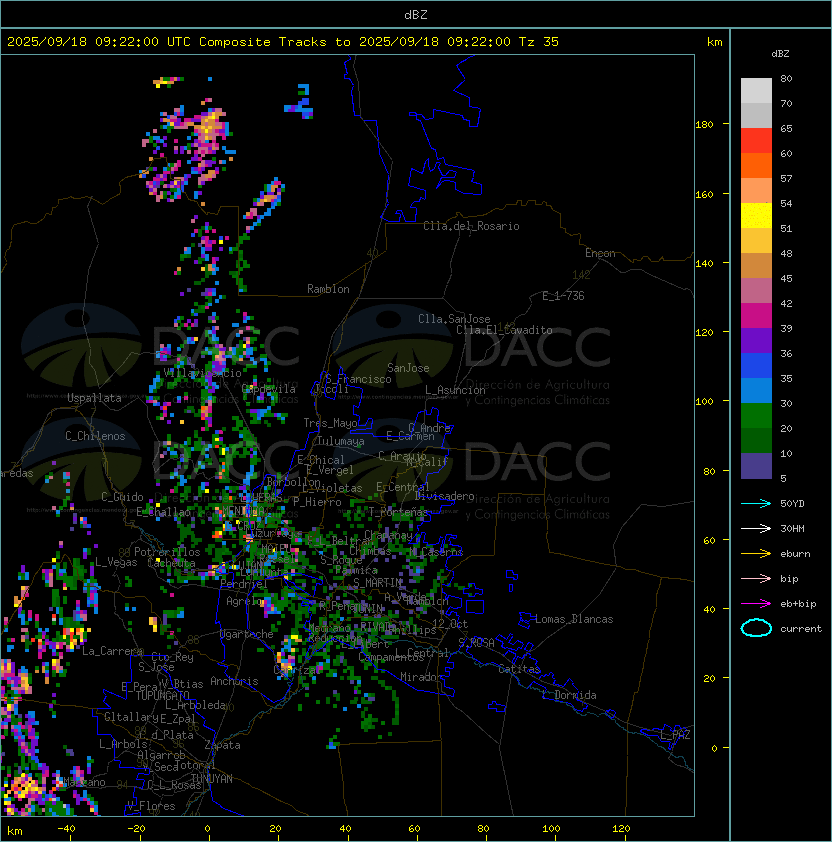Click the 'current' legend label

pos(801,628)
